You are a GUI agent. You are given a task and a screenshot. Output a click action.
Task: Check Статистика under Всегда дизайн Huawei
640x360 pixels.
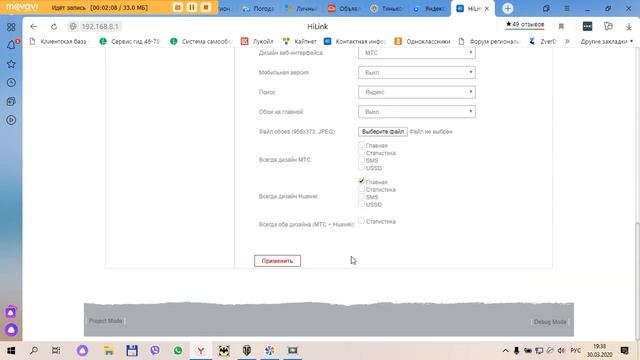(361, 189)
